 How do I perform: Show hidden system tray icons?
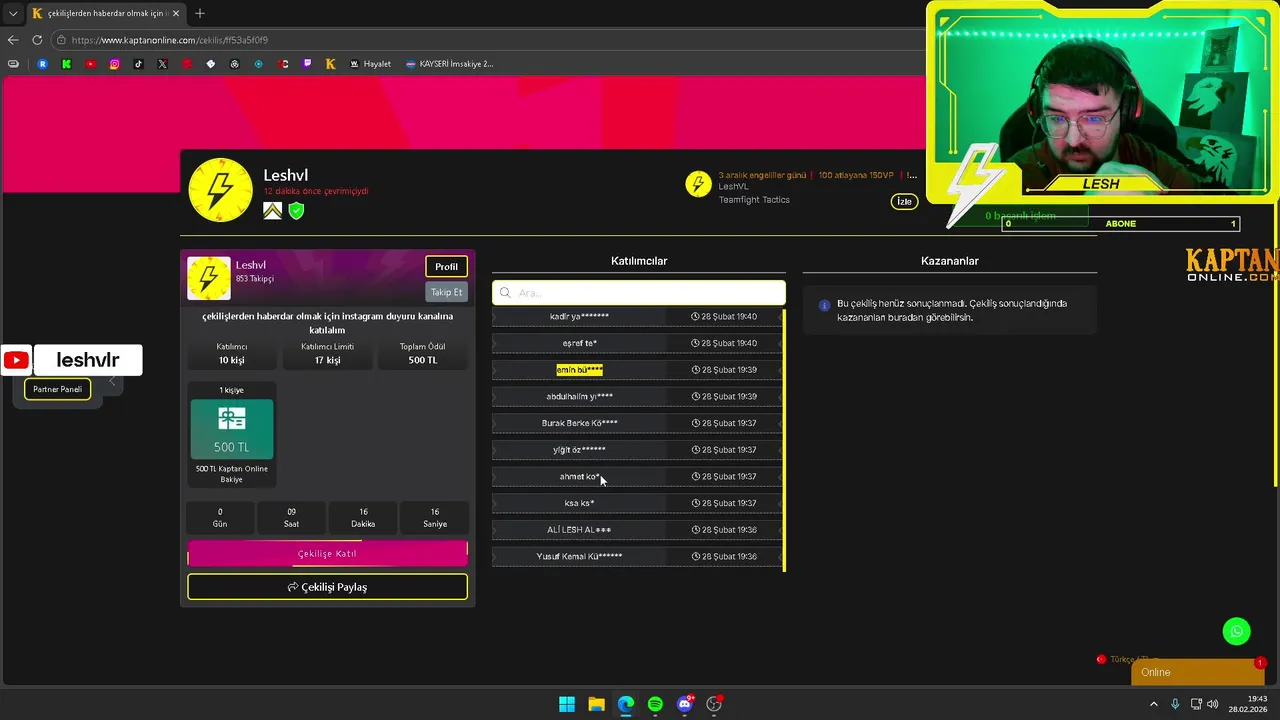coord(1154,704)
